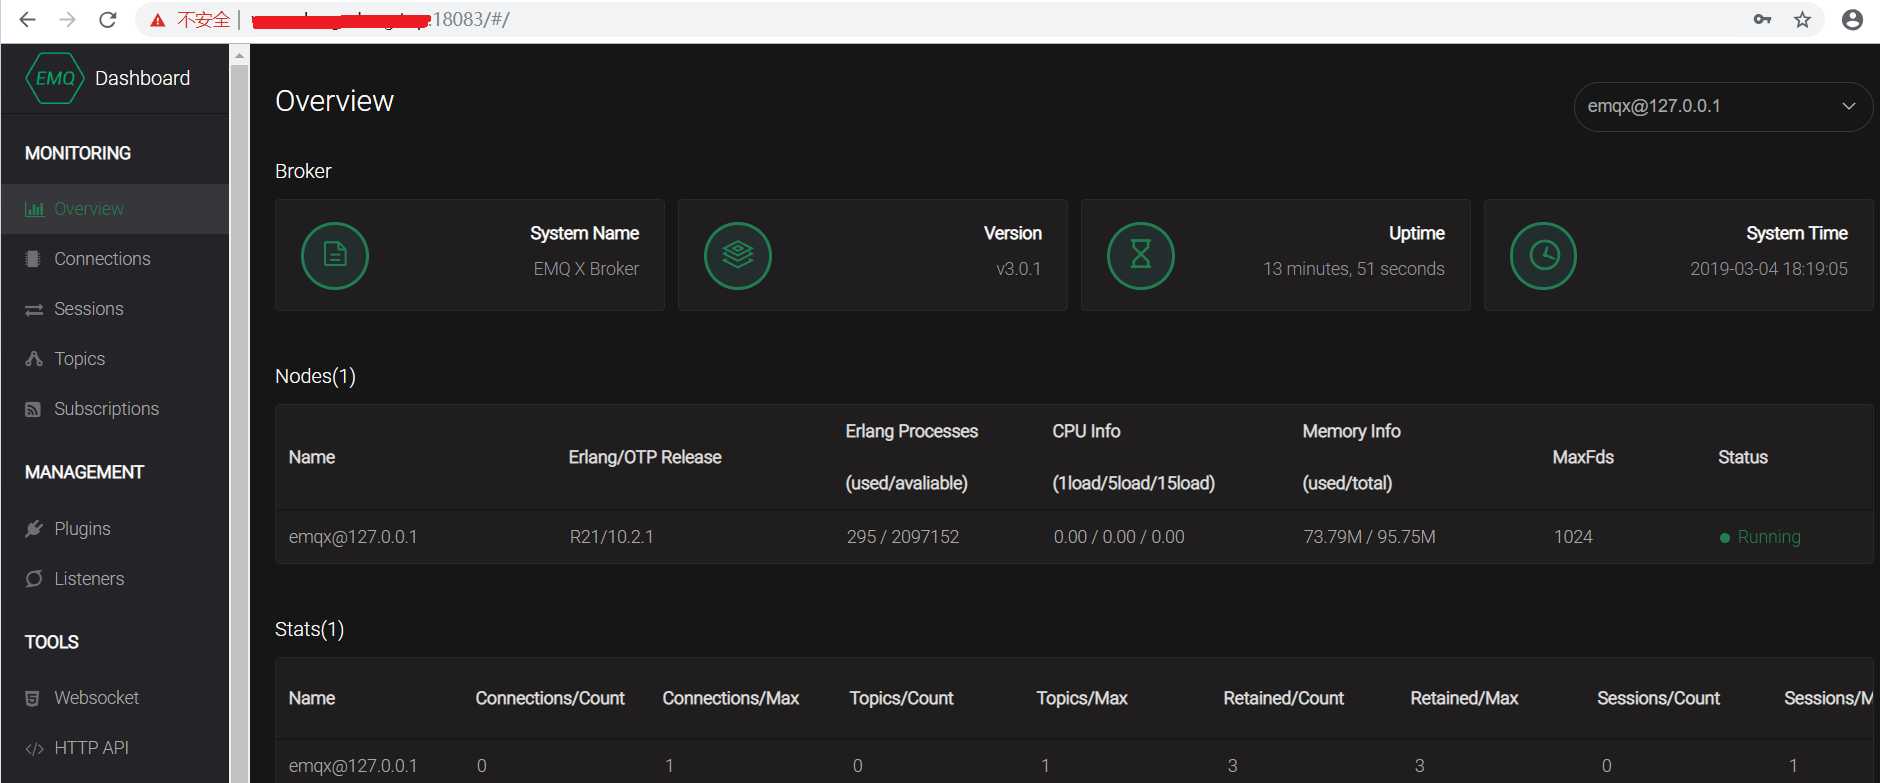Image resolution: width=1880 pixels, height=783 pixels.
Task: Click the Topics/Max column header
Action: tap(1082, 698)
